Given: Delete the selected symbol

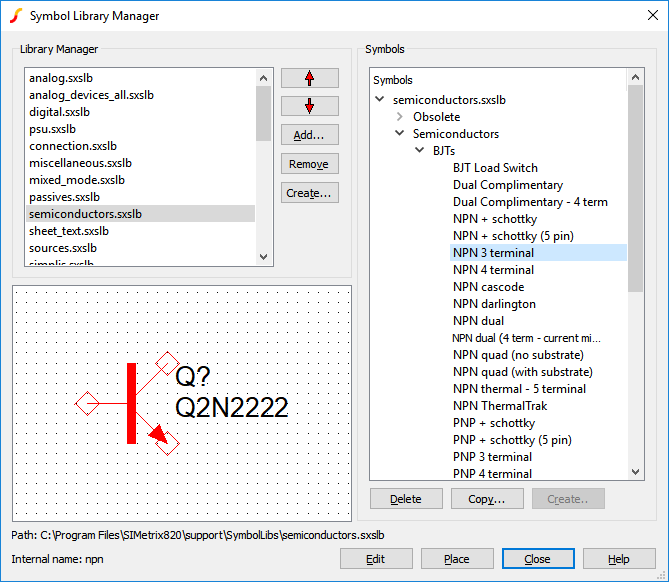Looking at the screenshot, I should [x=405, y=499].
